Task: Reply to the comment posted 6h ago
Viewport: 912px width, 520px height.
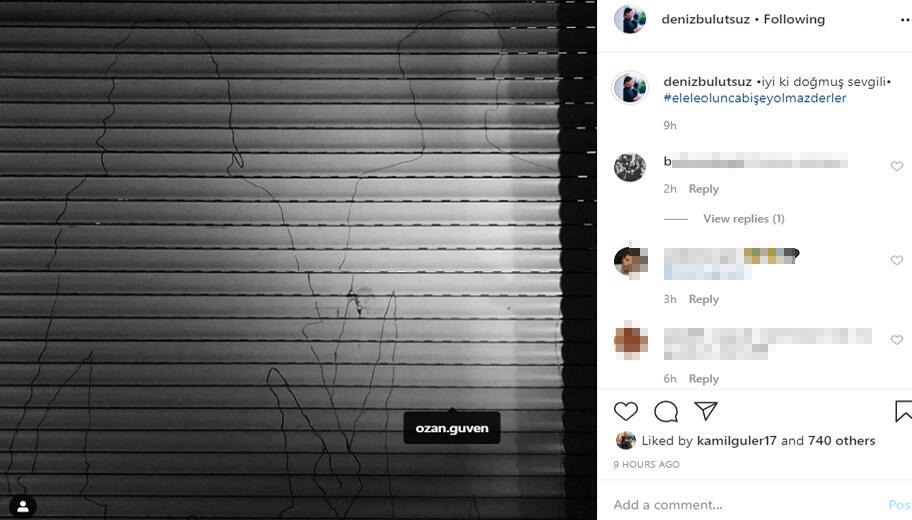Action: tap(703, 379)
